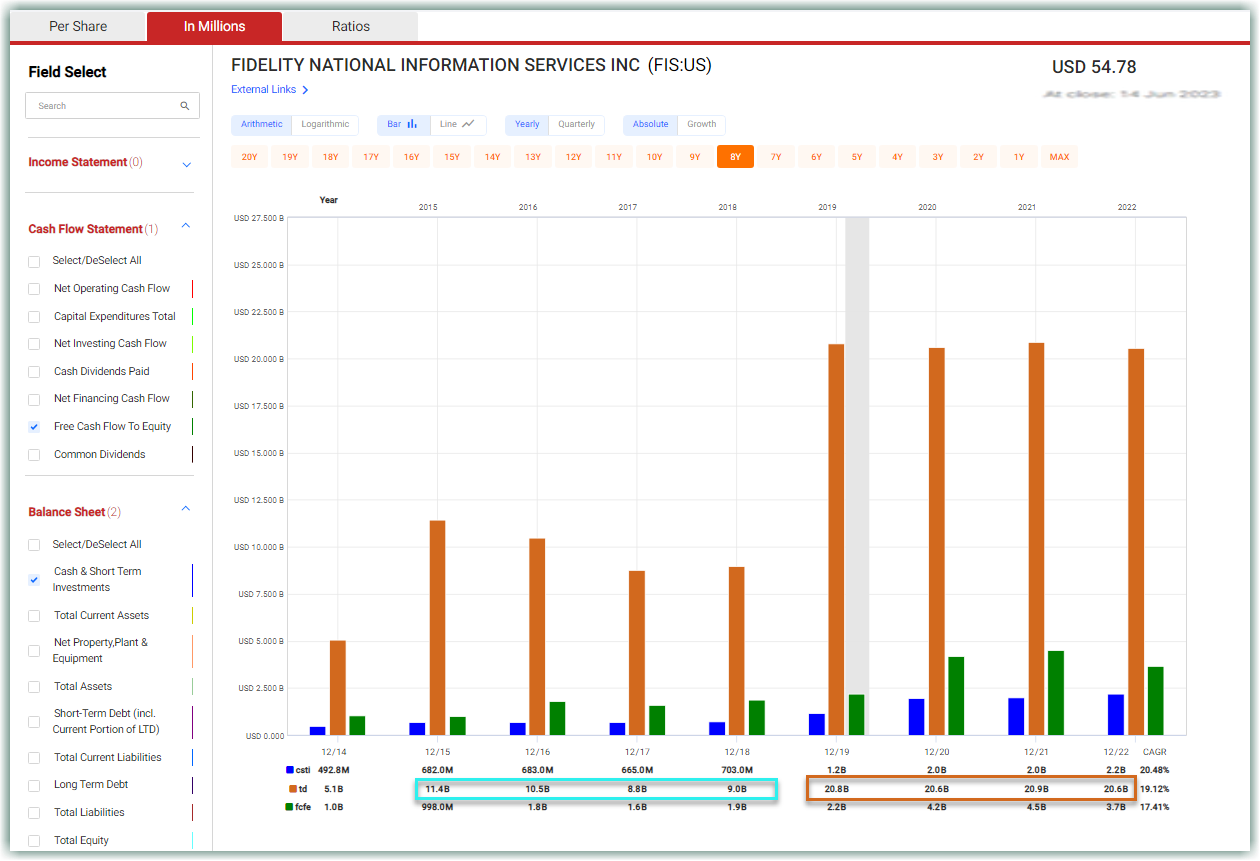Check Total Current Assets
Viewport: 1260px width, 861px height.
coord(34,616)
